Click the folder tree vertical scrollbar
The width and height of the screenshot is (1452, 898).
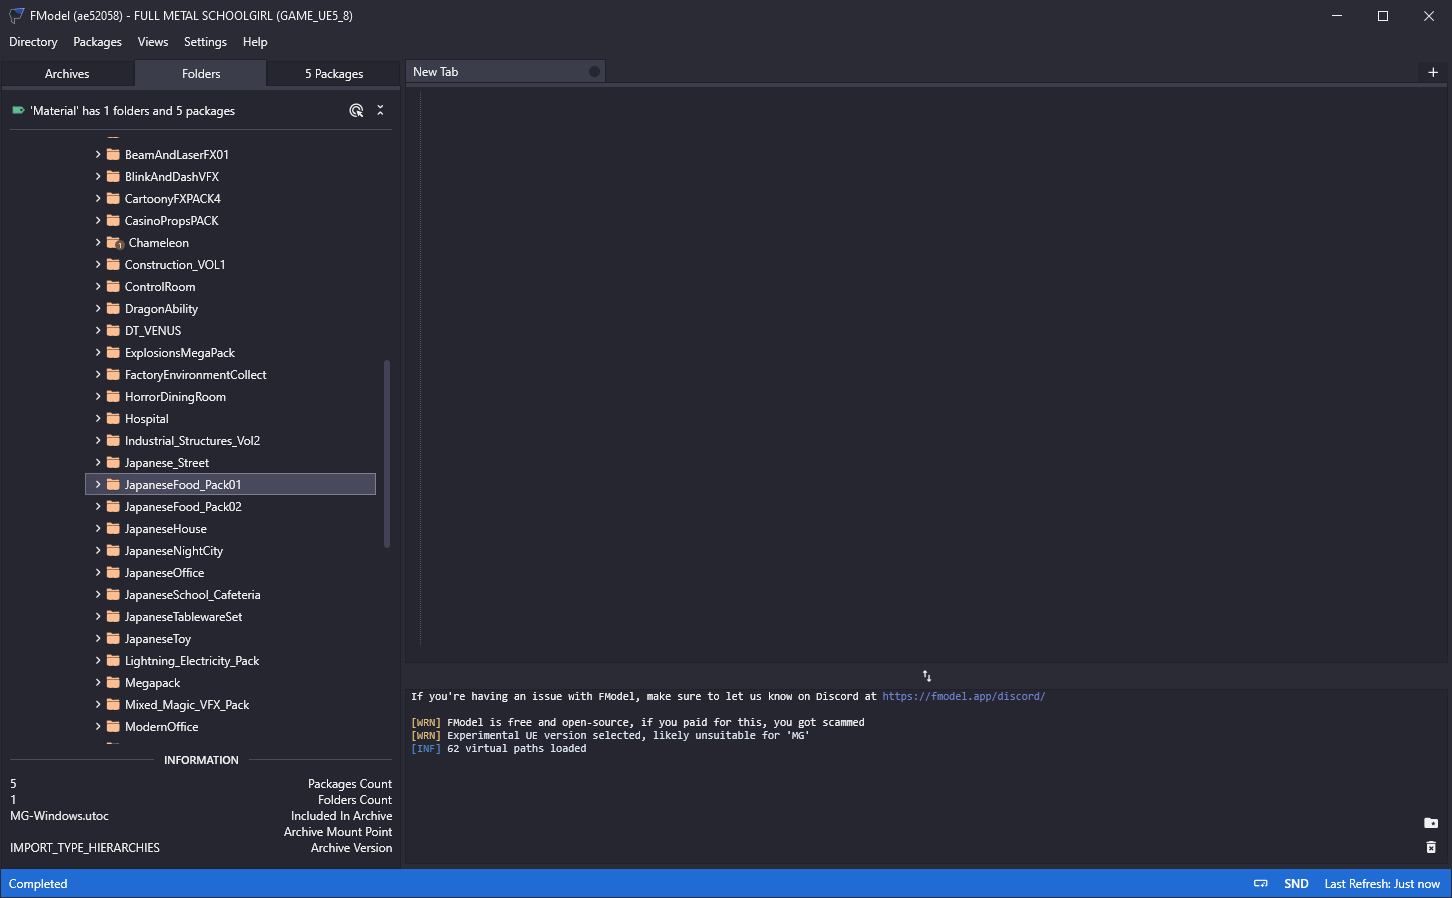pyautogui.click(x=386, y=454)
